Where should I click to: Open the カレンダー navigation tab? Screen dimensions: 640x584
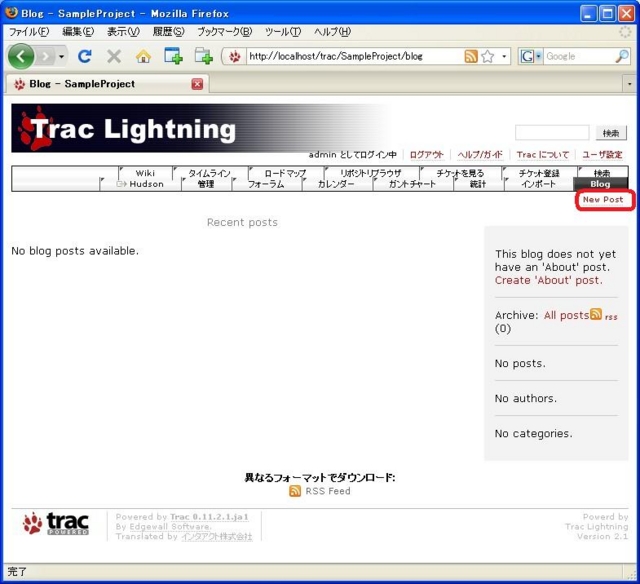(336, 184)
